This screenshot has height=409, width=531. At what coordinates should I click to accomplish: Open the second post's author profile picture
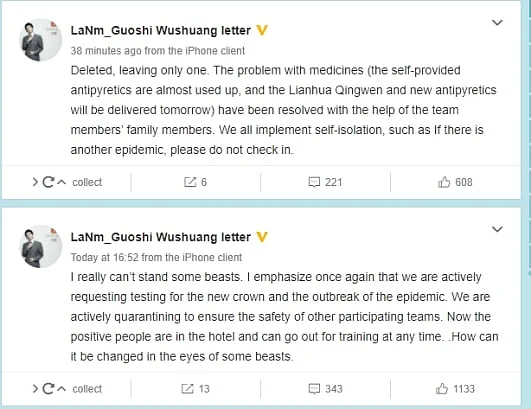click(x=40, y=246)
